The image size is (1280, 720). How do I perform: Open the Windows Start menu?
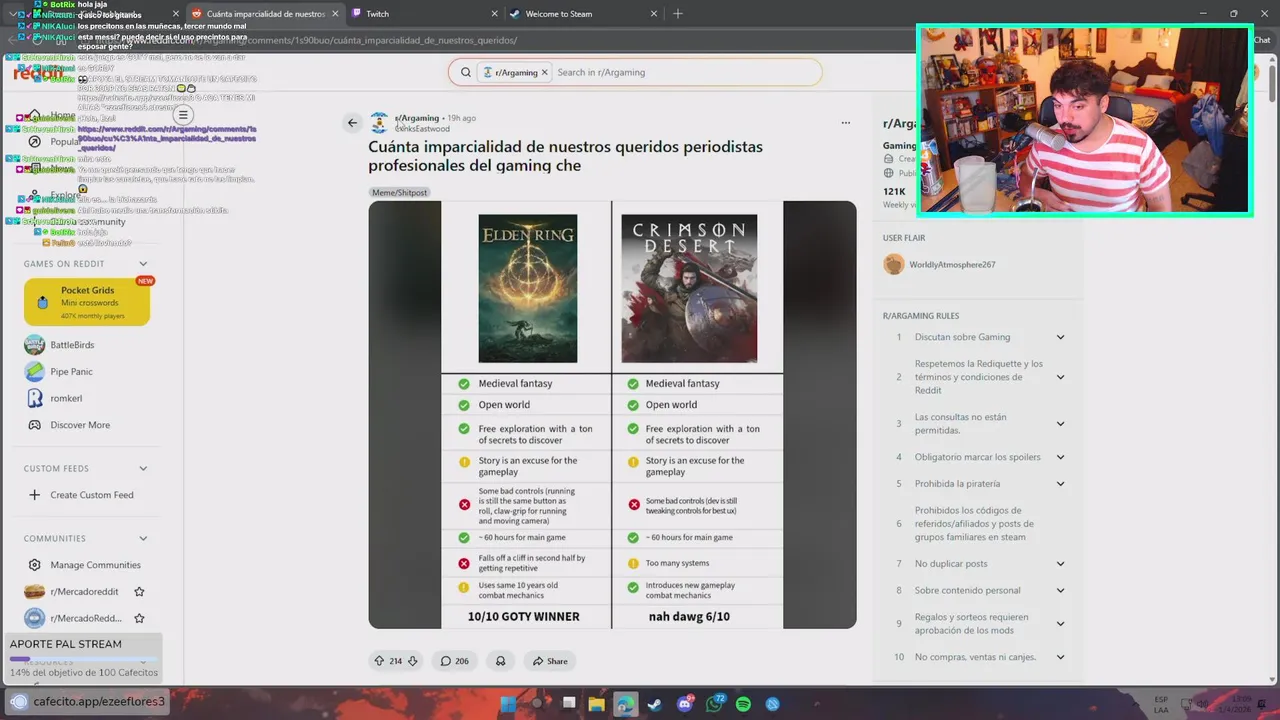[x=508, y=704]
